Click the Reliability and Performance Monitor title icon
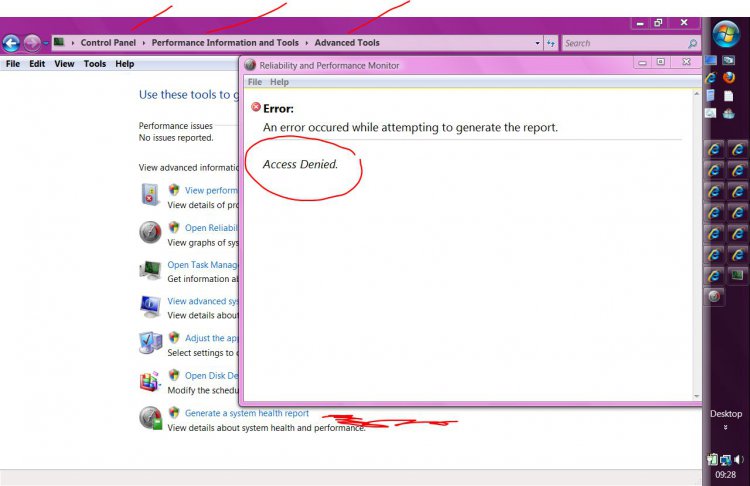 tap(250, 65)
